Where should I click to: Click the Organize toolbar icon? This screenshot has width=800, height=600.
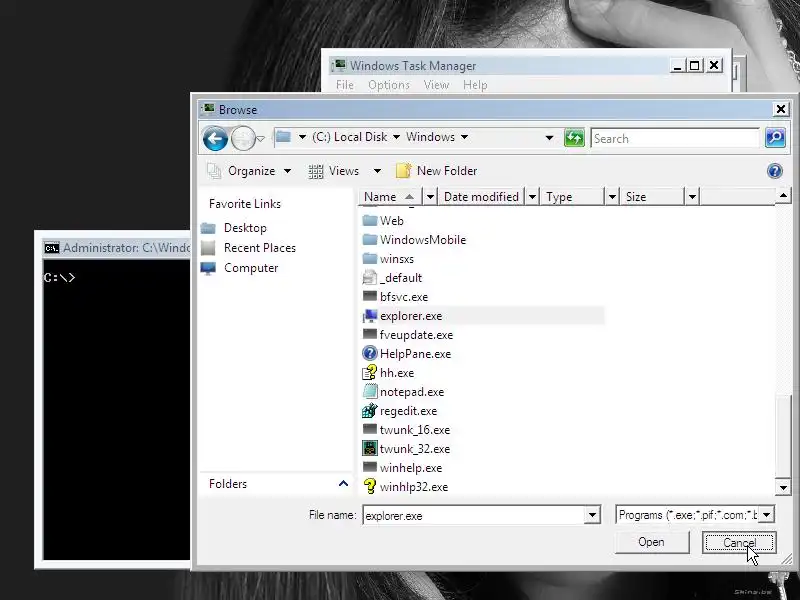click(x=214, y=171)
